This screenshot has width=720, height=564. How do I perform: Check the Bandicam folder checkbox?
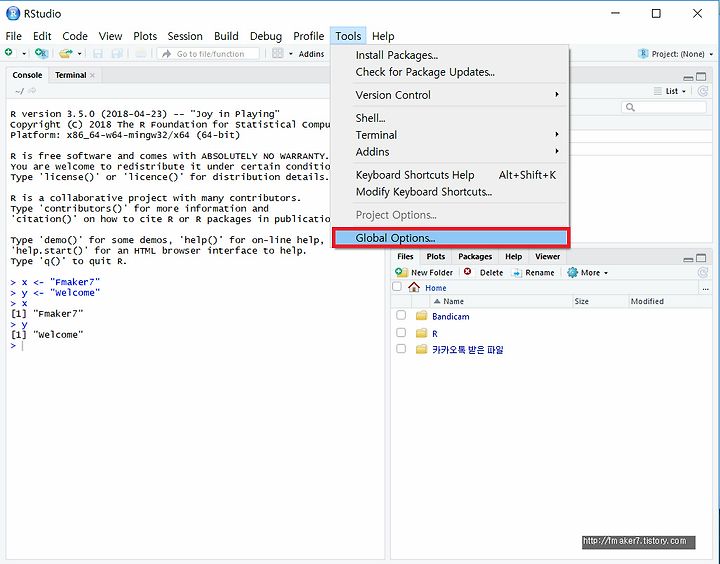click(x=401, y=315)
